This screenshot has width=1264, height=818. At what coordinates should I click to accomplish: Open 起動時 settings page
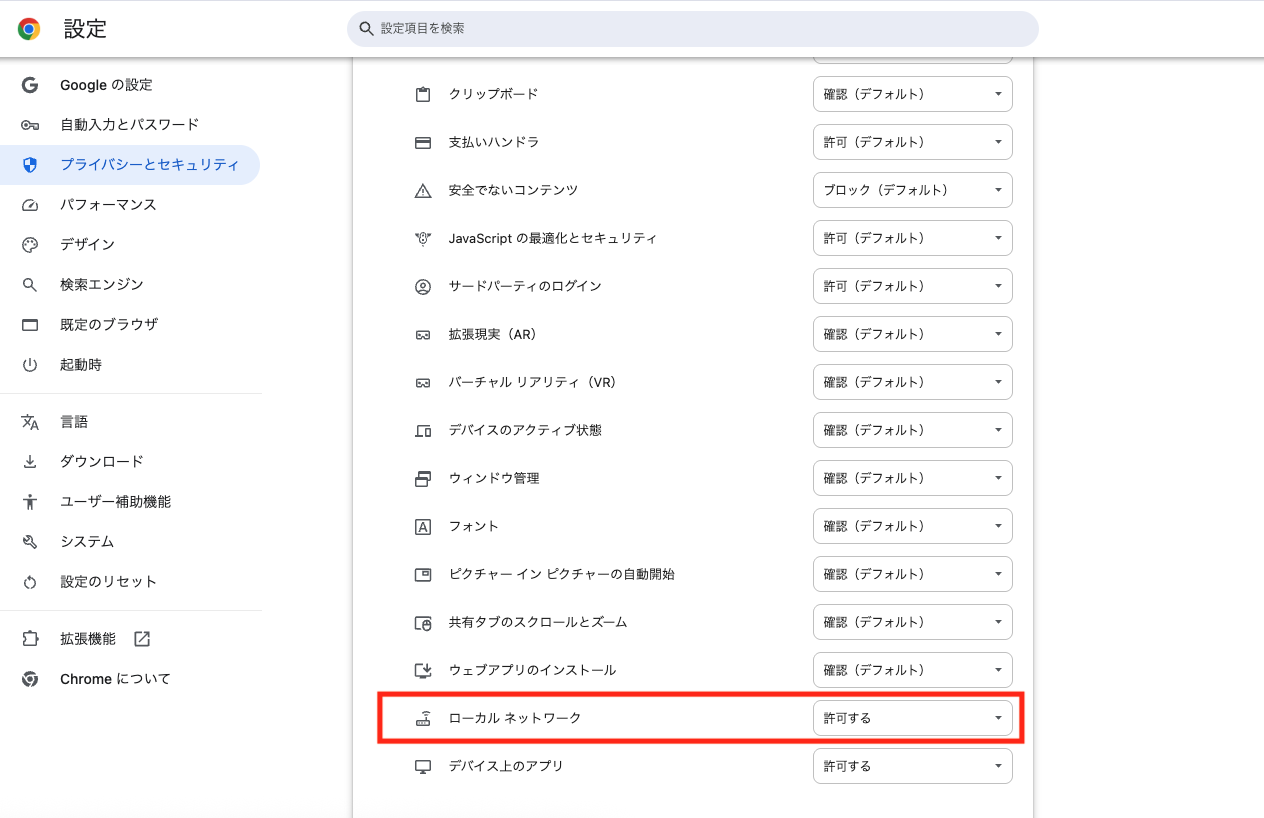click(x=130, y=365)
